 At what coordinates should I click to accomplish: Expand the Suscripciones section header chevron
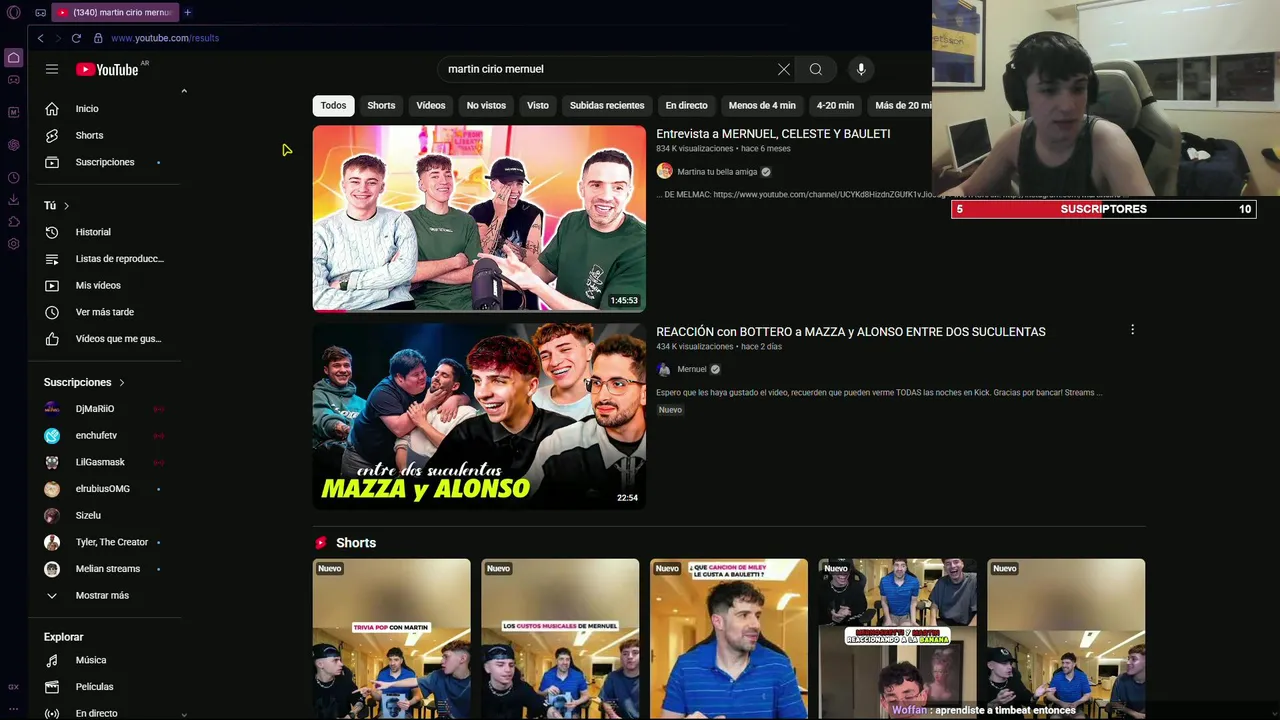pyautogui.click(x=122, y=383)
